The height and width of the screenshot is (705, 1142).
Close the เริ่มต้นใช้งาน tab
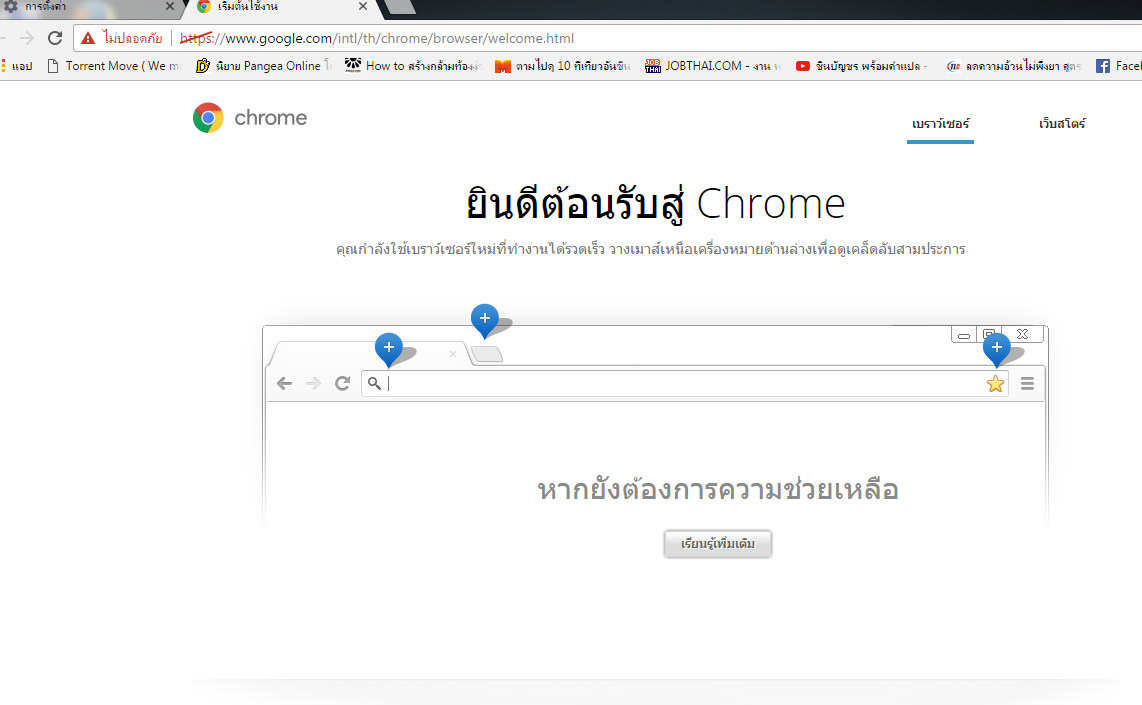tap(363, 7)
